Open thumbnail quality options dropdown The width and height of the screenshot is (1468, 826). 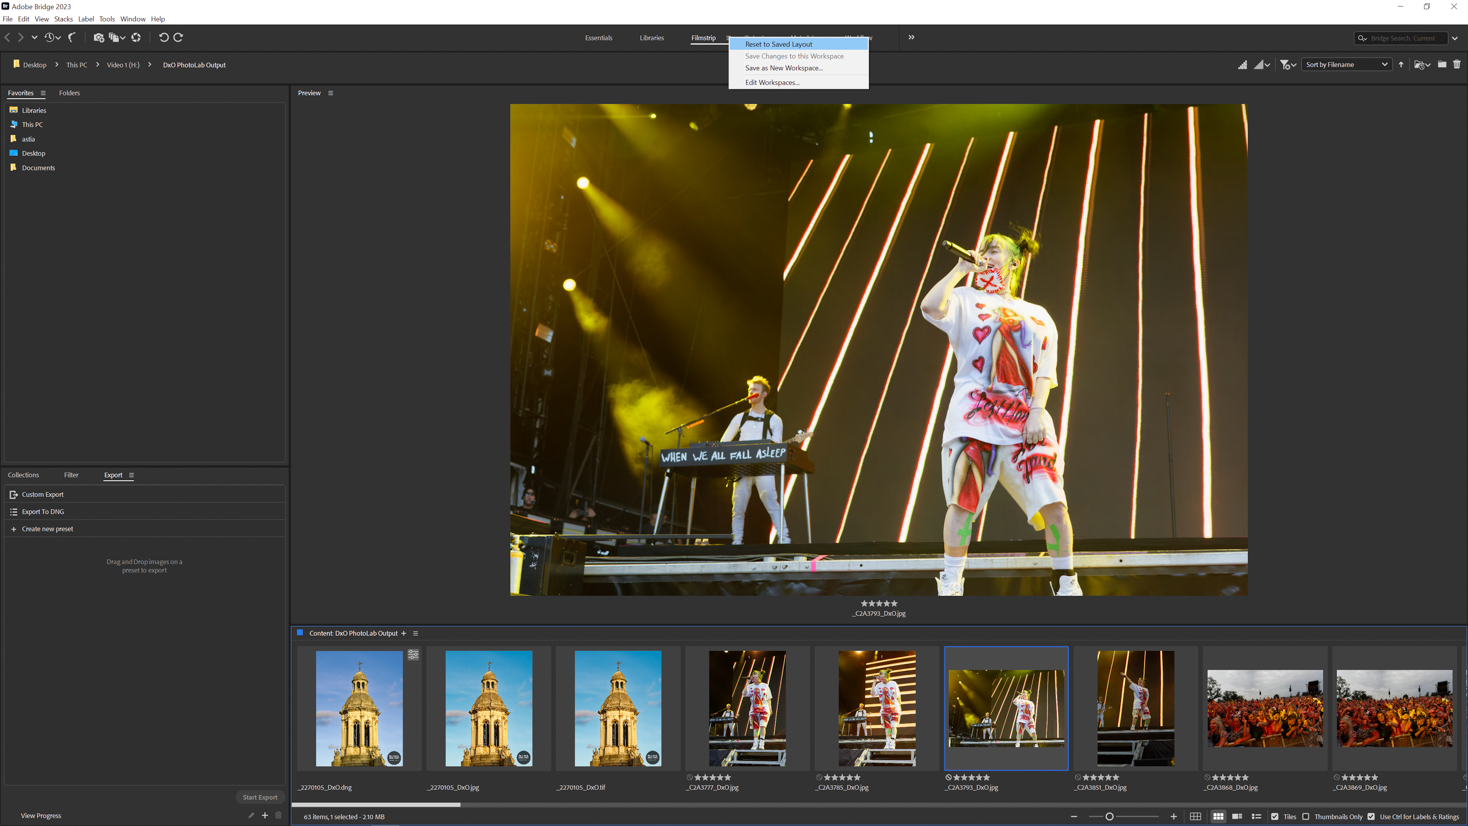(1263, 65)
